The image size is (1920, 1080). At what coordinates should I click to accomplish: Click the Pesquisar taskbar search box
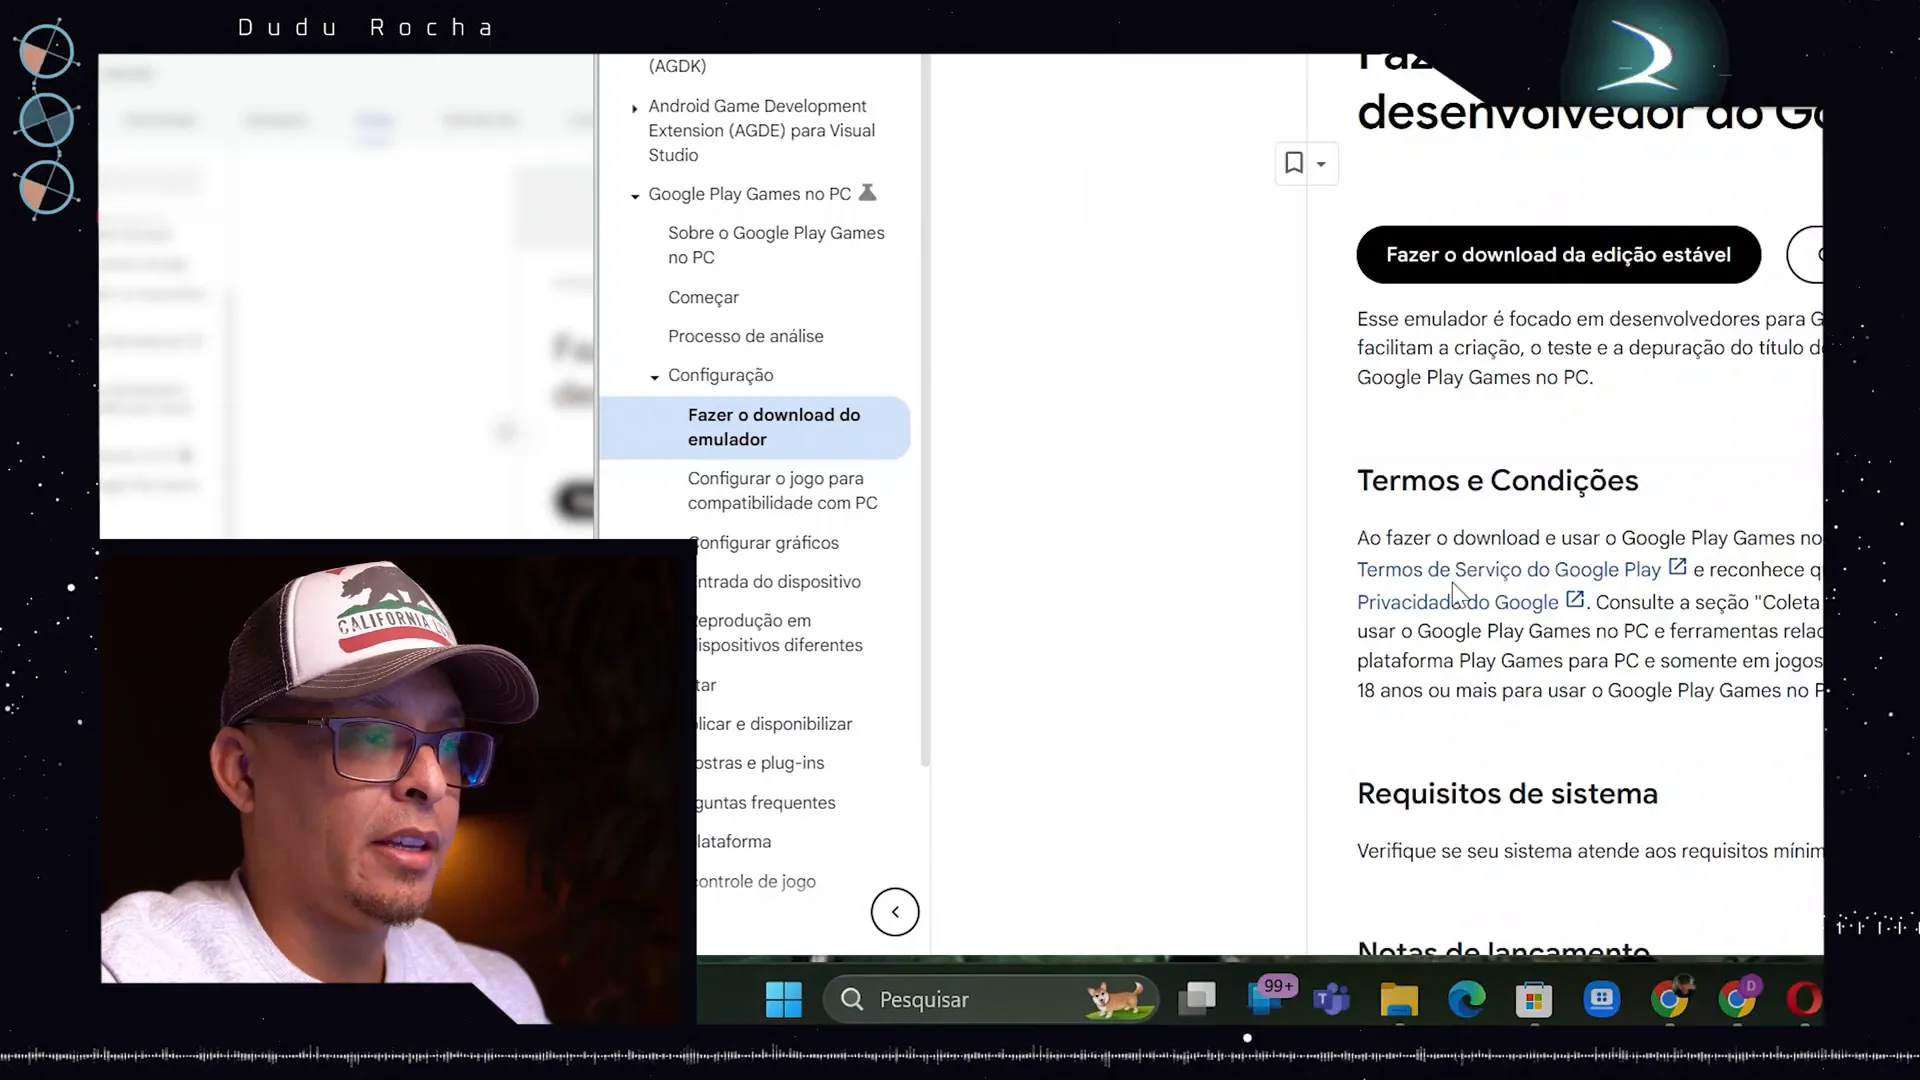point(990,999)
